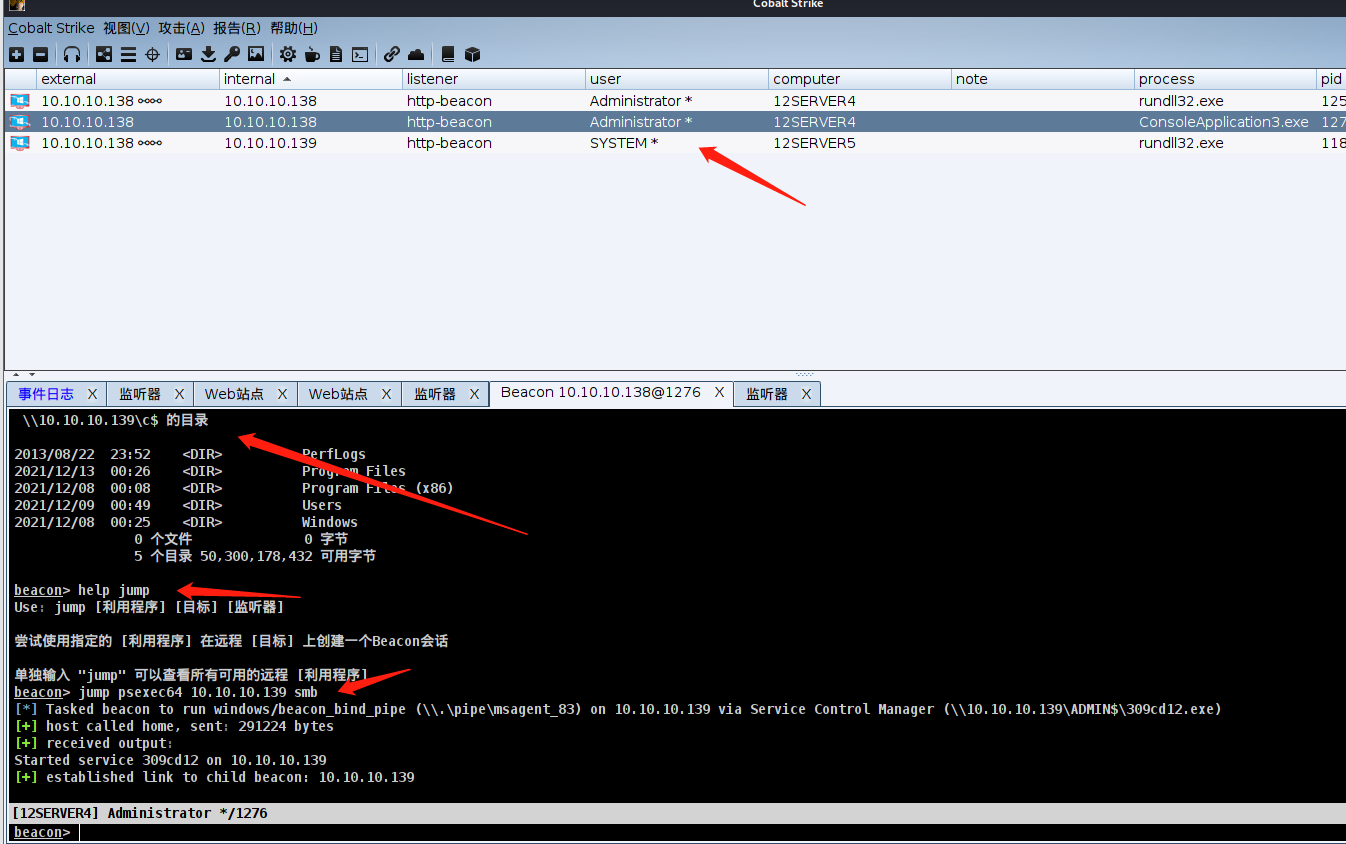Open the Java signed applet coffee cup icon

[312, 54]
